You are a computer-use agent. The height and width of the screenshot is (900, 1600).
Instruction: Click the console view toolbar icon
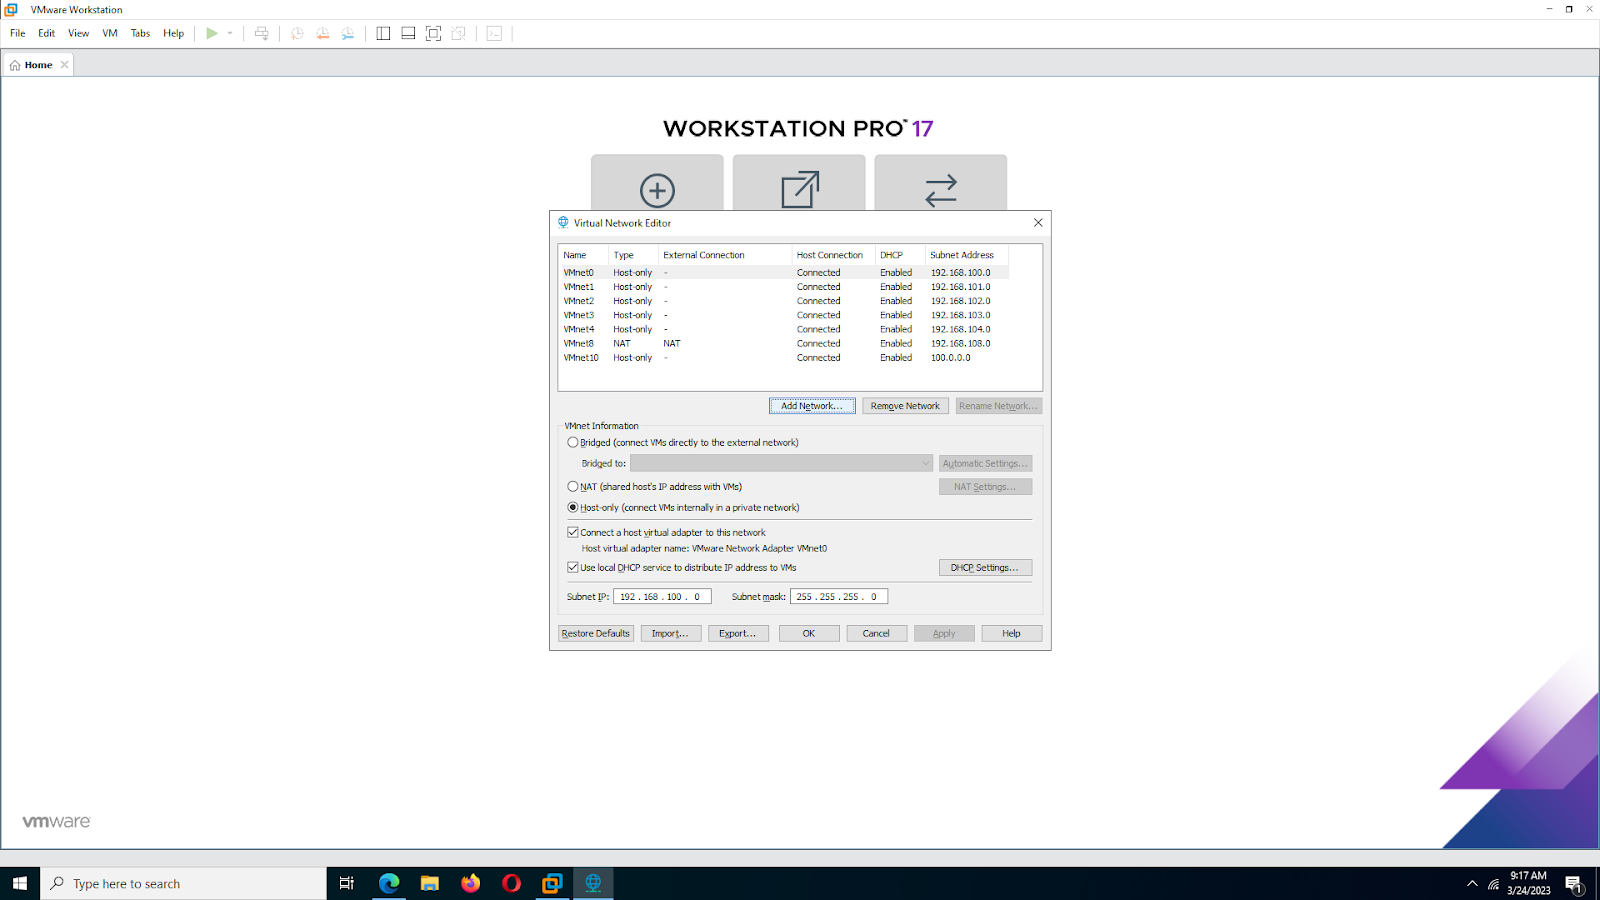tap(494, 33)
